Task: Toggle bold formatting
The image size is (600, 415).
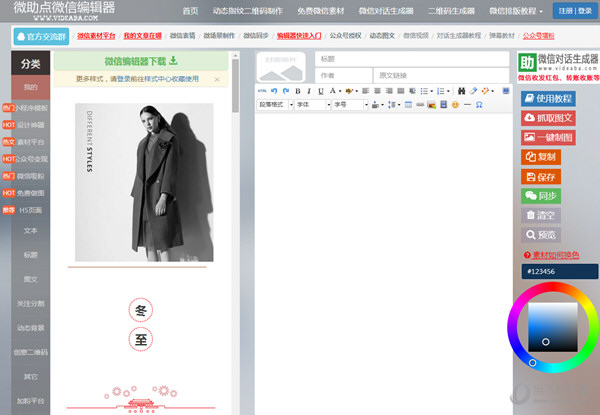Action: pyautogui.click(x=298, y=91)
